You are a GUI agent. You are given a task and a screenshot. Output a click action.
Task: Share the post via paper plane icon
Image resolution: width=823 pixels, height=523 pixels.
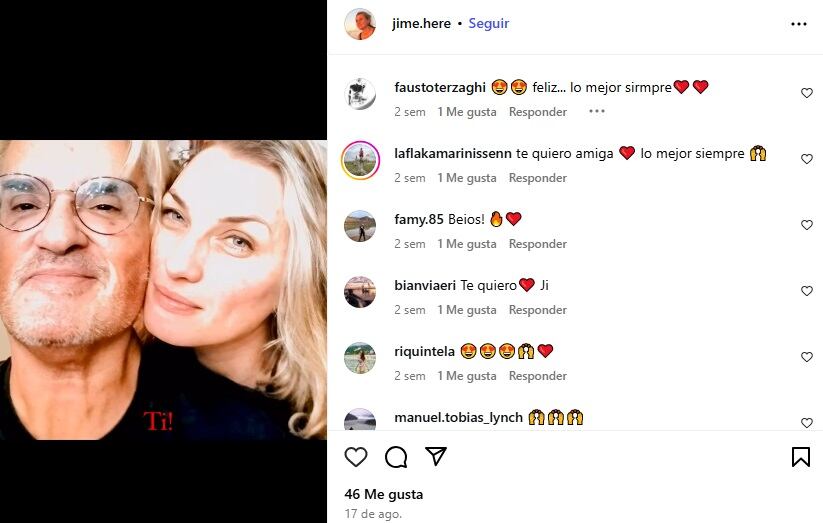[x=436, y=457]
